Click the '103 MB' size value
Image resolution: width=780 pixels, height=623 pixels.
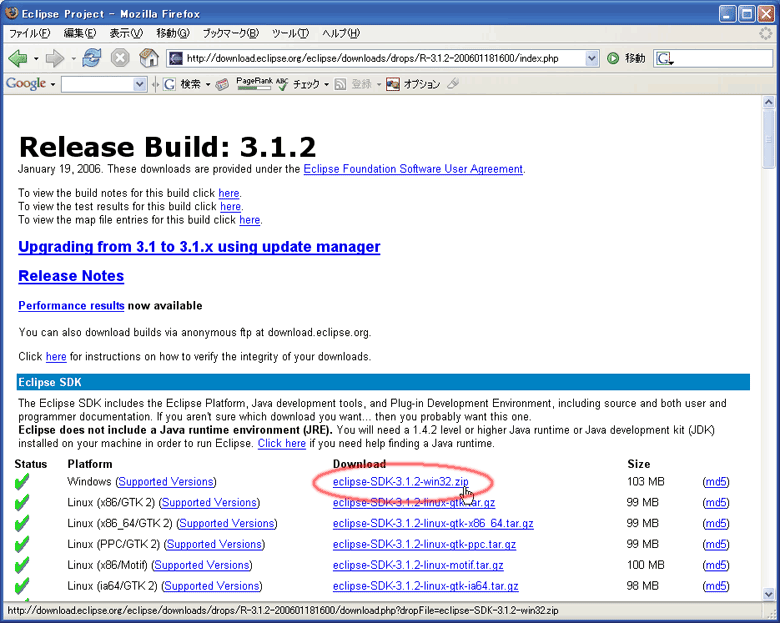pos(646,482)
